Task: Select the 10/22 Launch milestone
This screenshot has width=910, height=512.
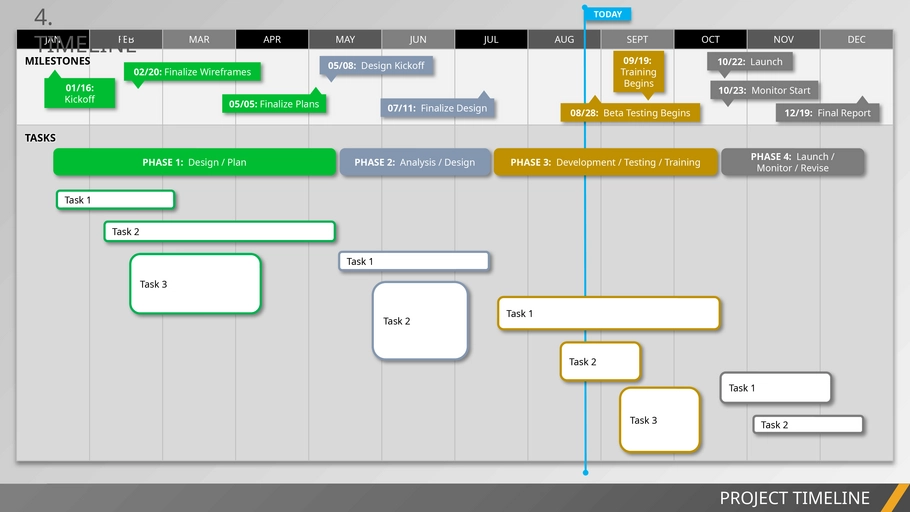Action: click(x=750, y=62)
